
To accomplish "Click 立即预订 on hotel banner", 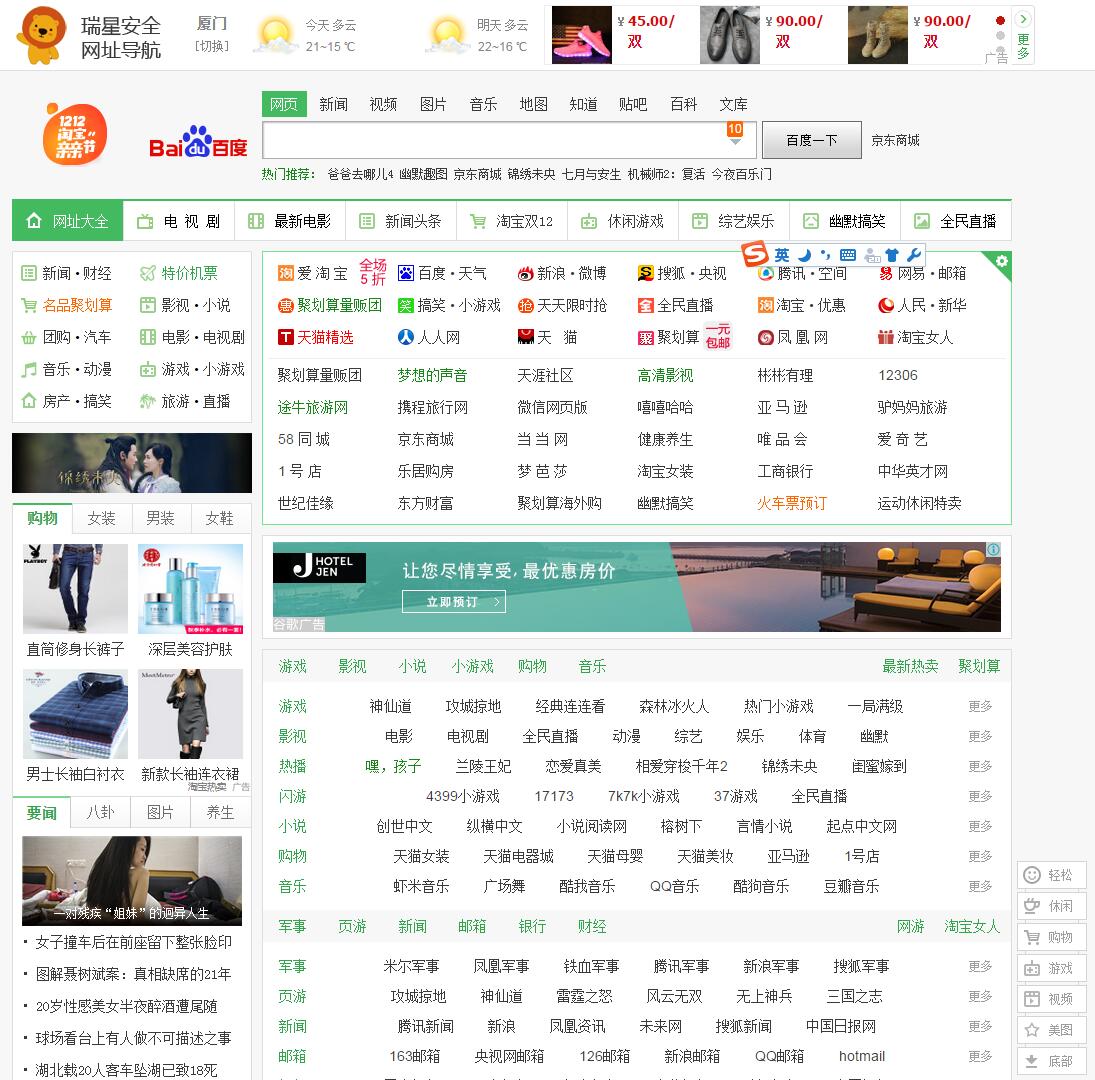I will click(x=454, y=602).
